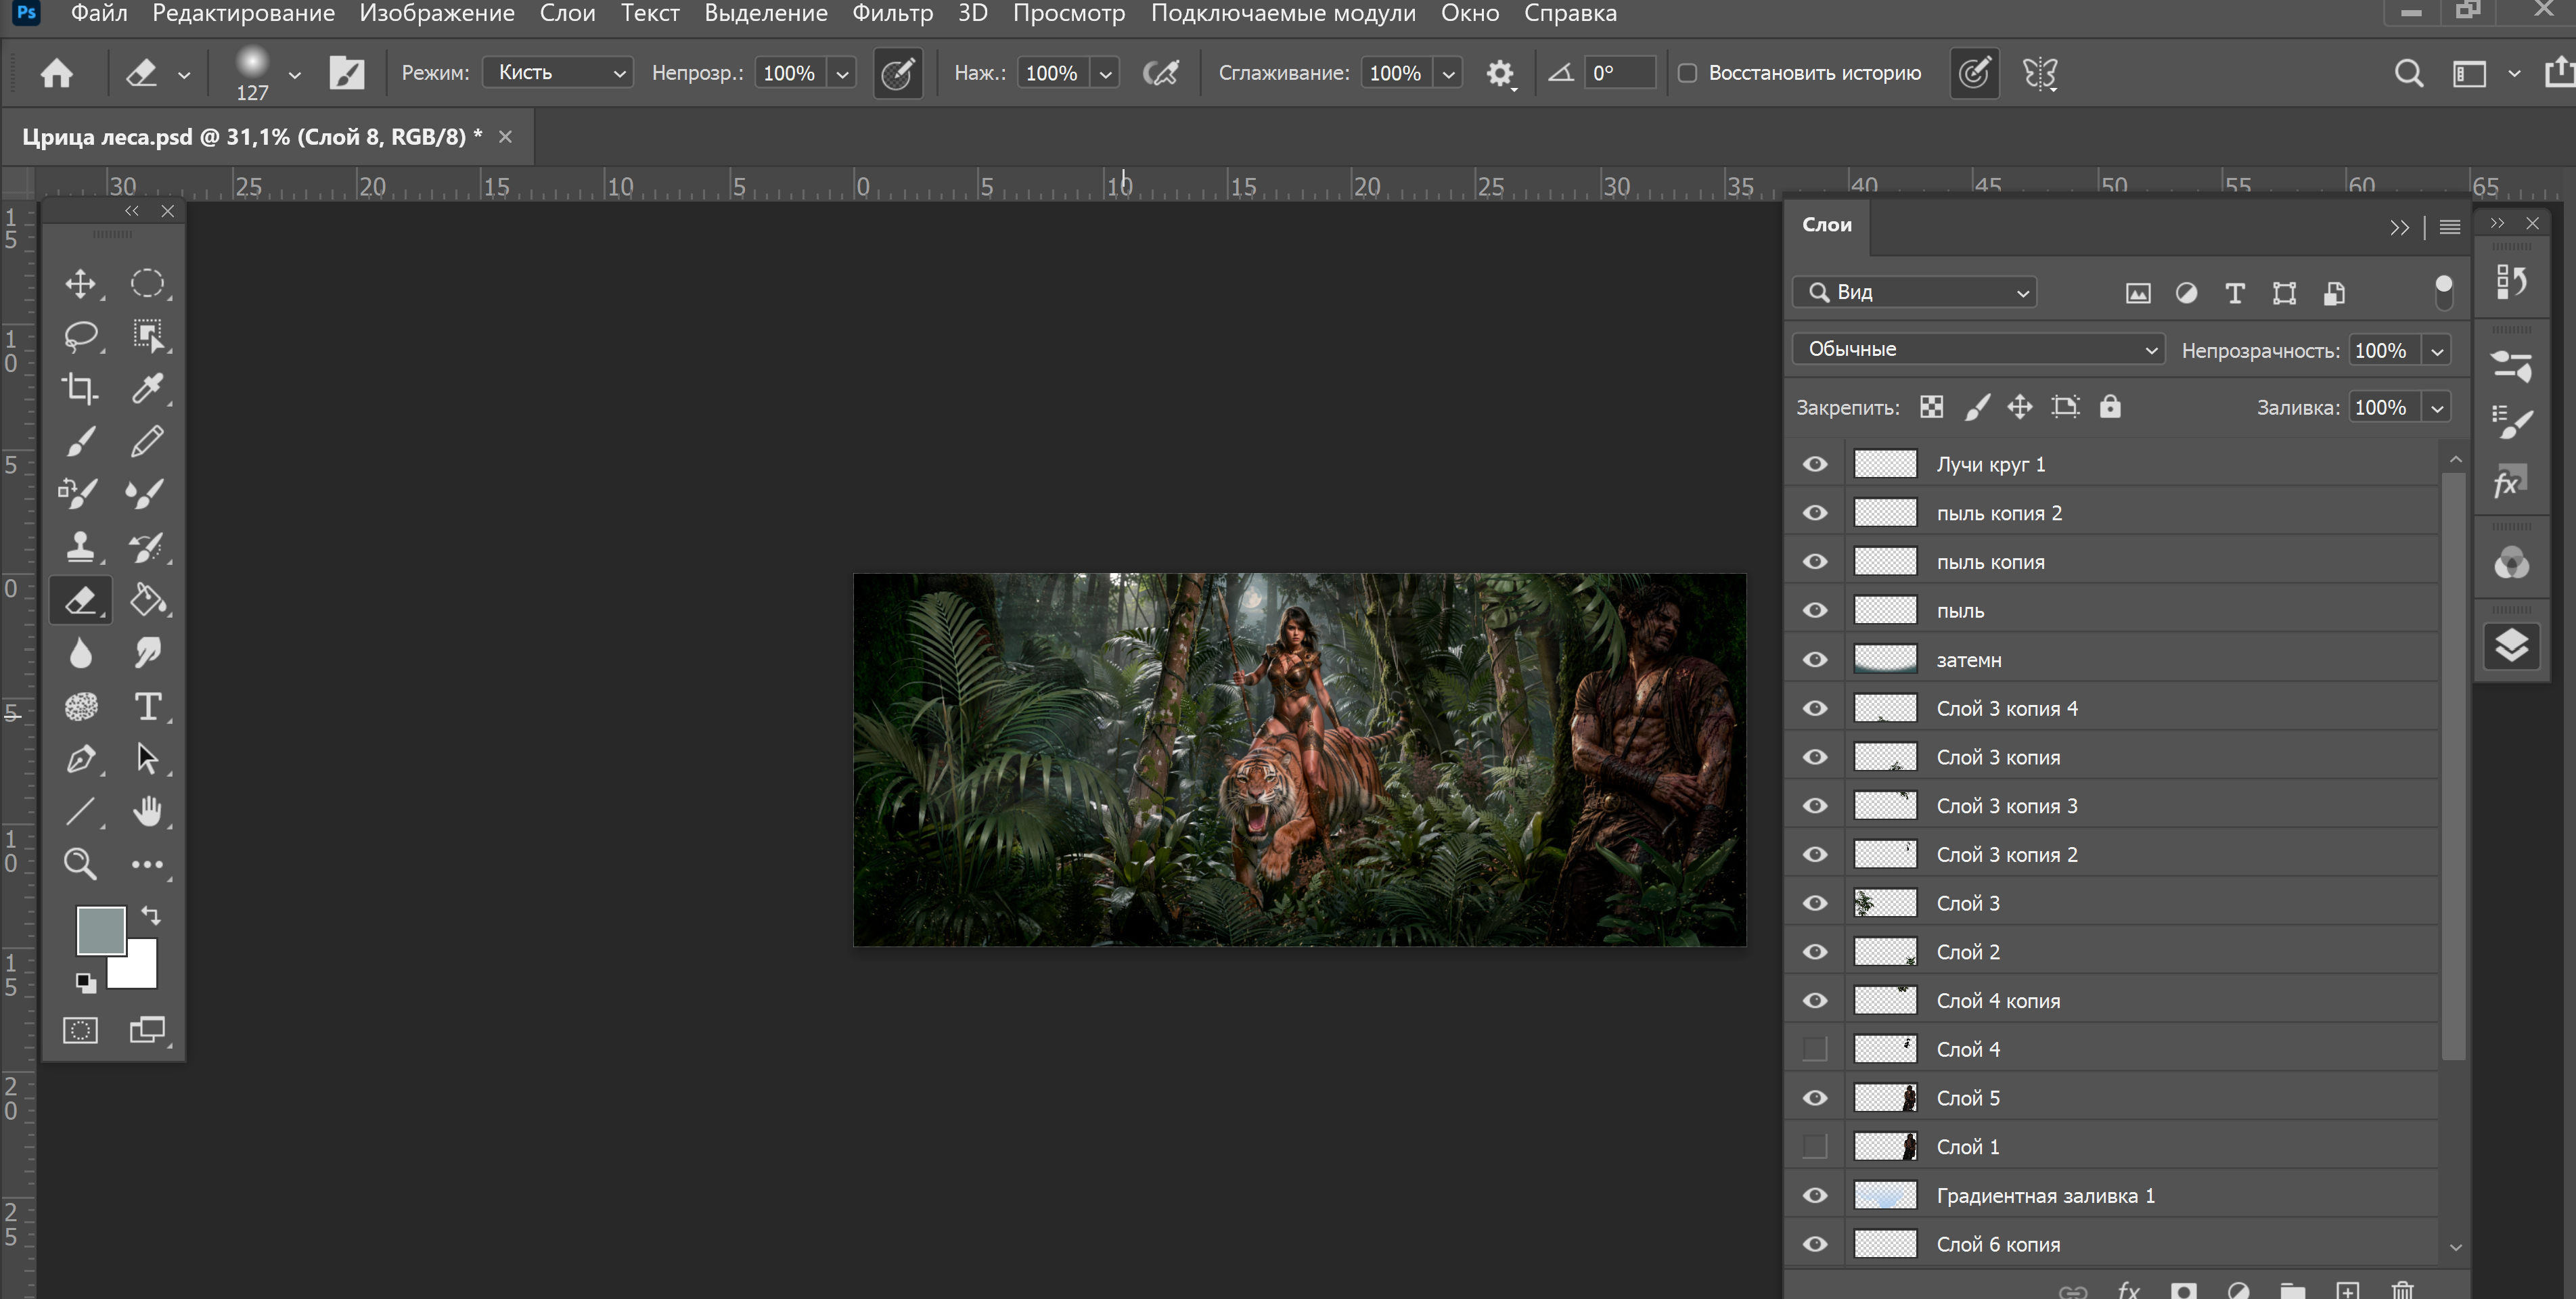Hide the пыль копия 2 layer
Image resolution: width=2576 pixels, height=1299 pixels.
pyautogui.click(x=1815, y=513)
